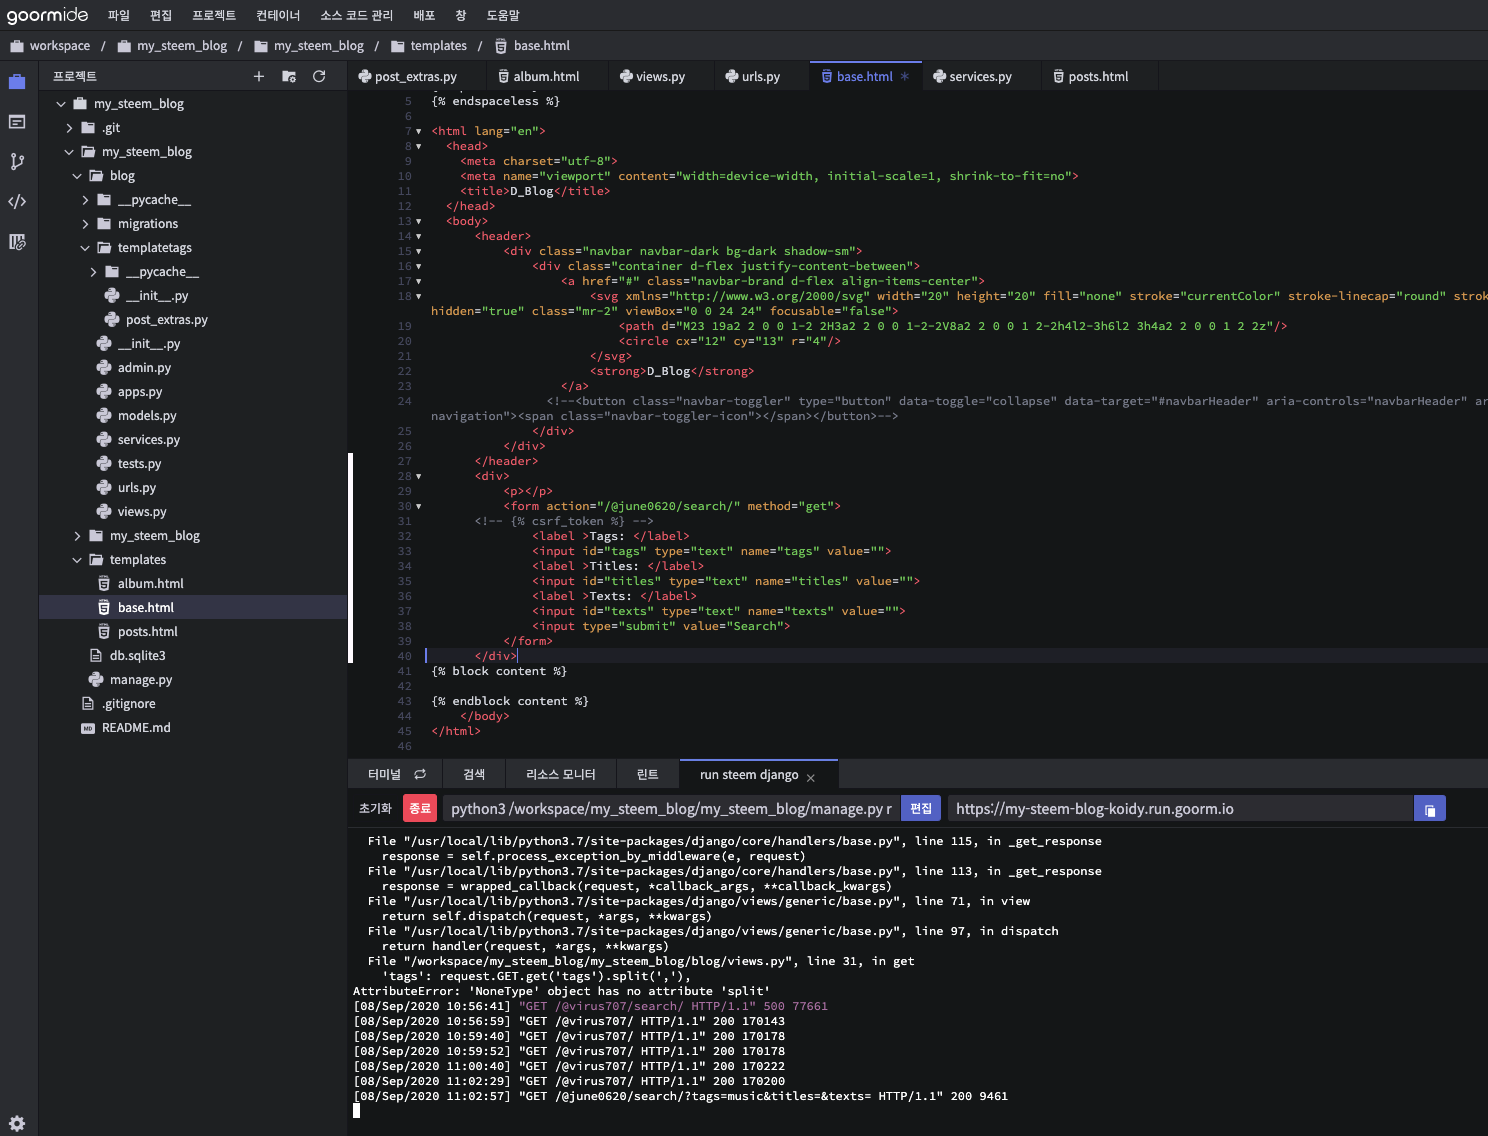The width and height of the screenshot is (1488, 1136).
Task: Select apps.py in the project tree
Action: coord(192,391)
